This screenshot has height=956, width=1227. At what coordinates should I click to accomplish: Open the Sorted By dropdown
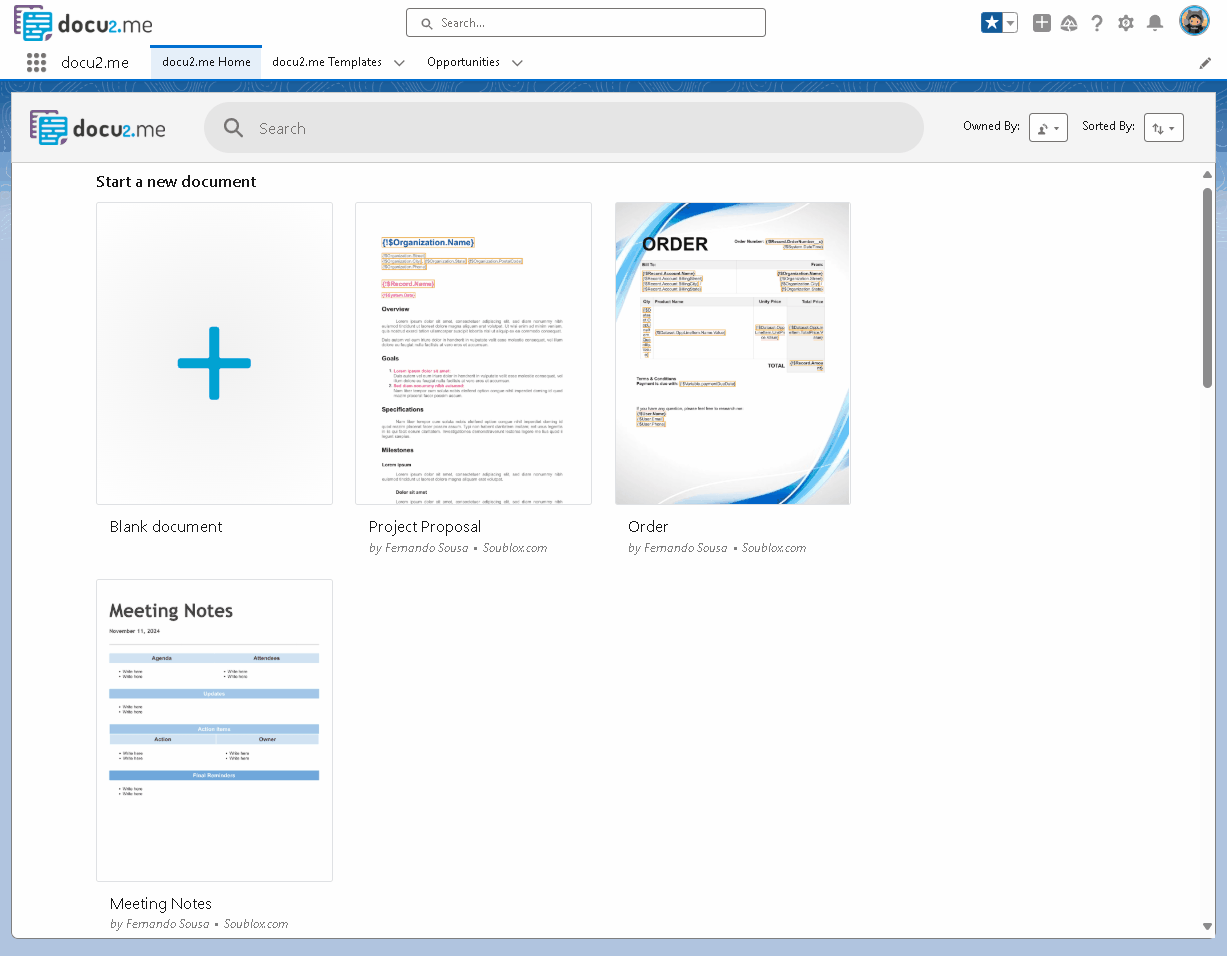point(1164,128)
